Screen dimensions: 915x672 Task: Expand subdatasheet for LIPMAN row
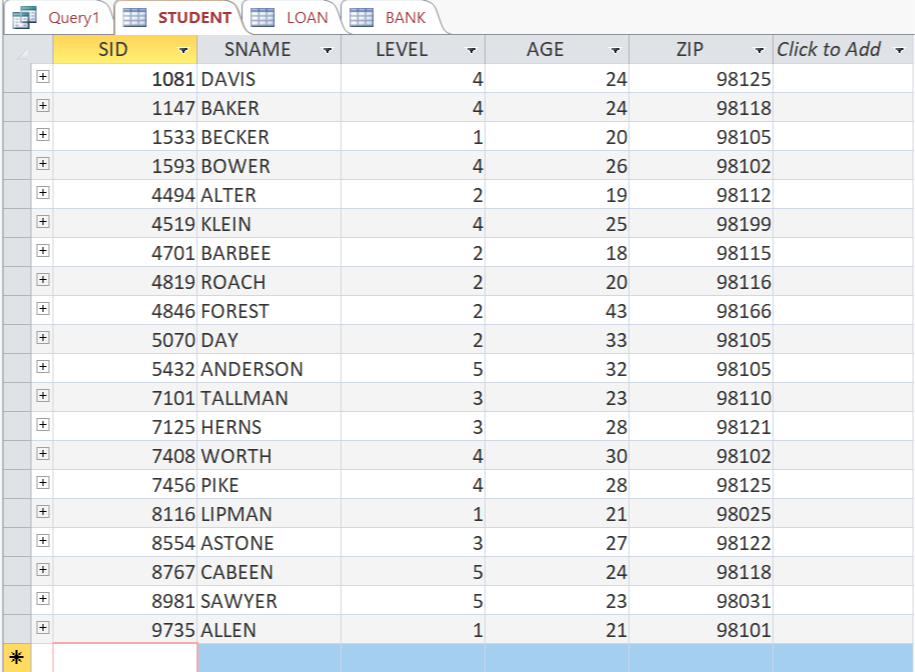43,512
